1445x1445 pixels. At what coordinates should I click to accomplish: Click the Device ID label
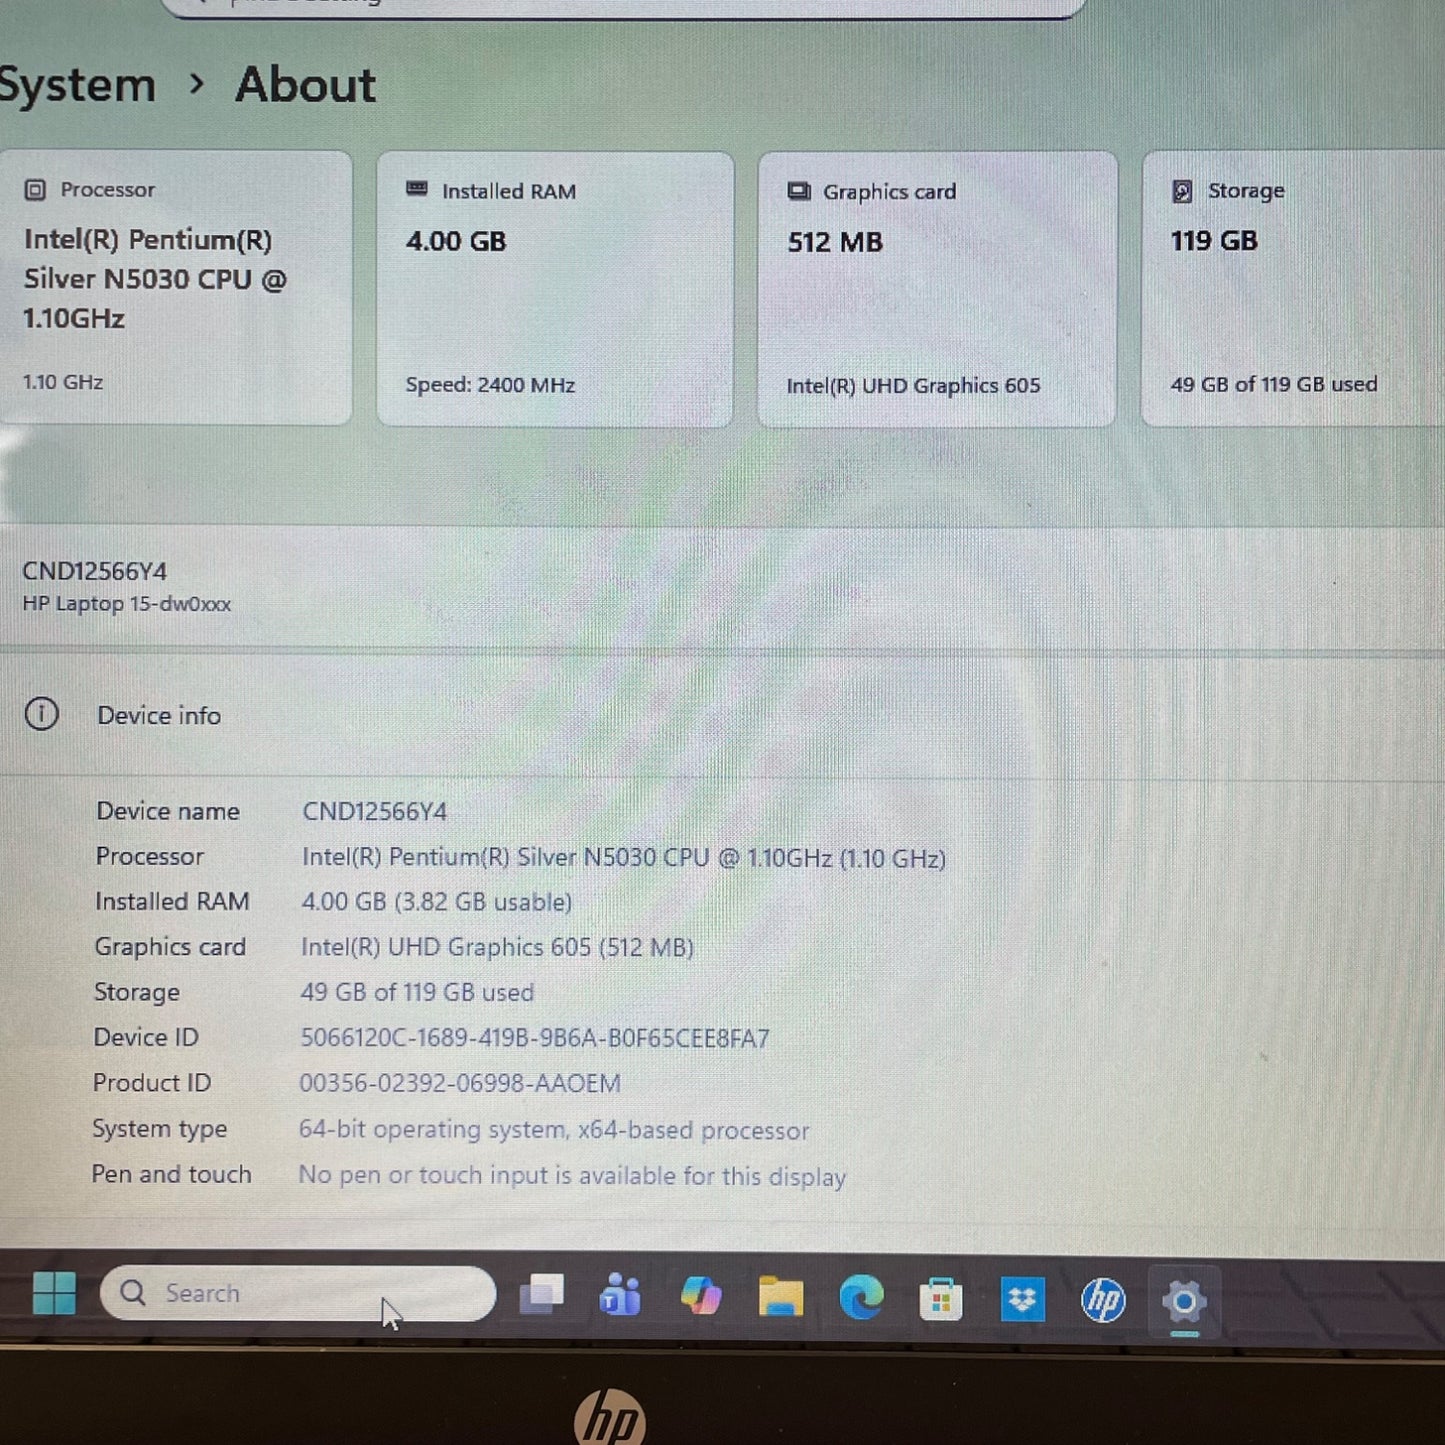pyautogui.click(x=146, y=1037)
